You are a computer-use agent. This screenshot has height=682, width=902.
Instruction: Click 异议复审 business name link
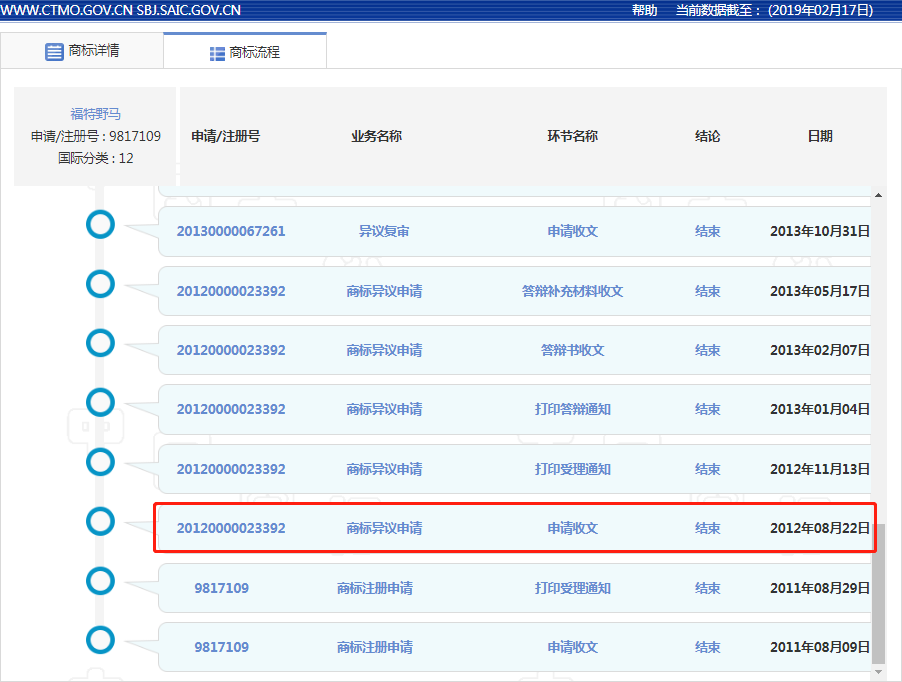point(384,231)
